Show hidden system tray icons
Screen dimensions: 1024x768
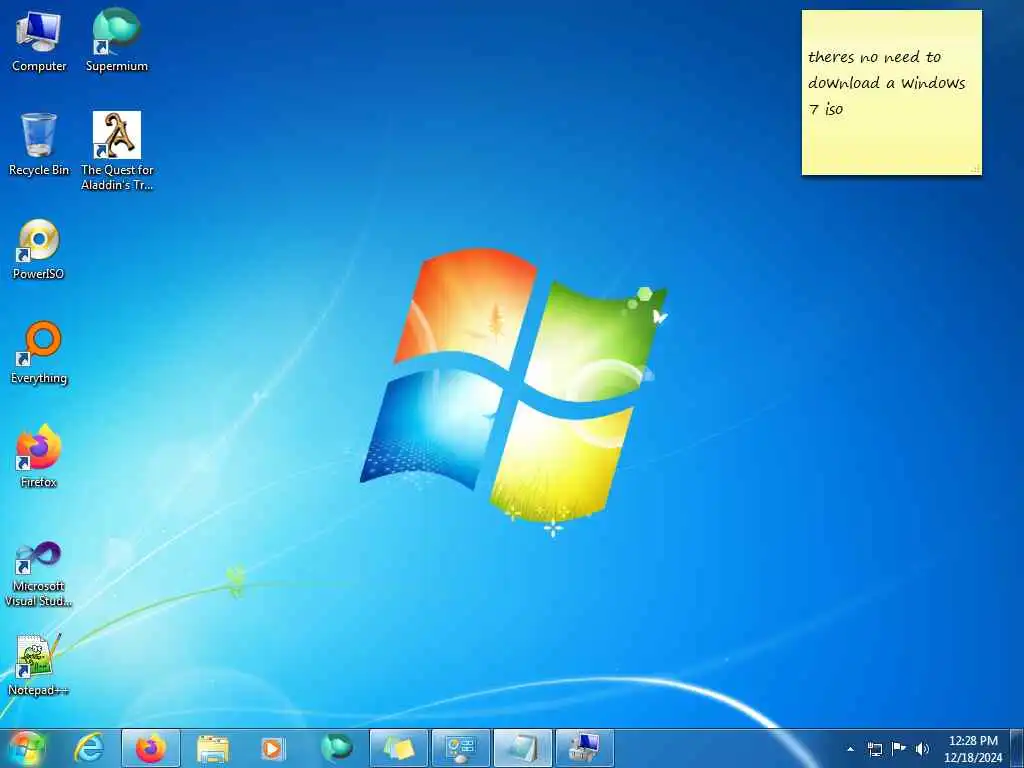tap(850, 749)
